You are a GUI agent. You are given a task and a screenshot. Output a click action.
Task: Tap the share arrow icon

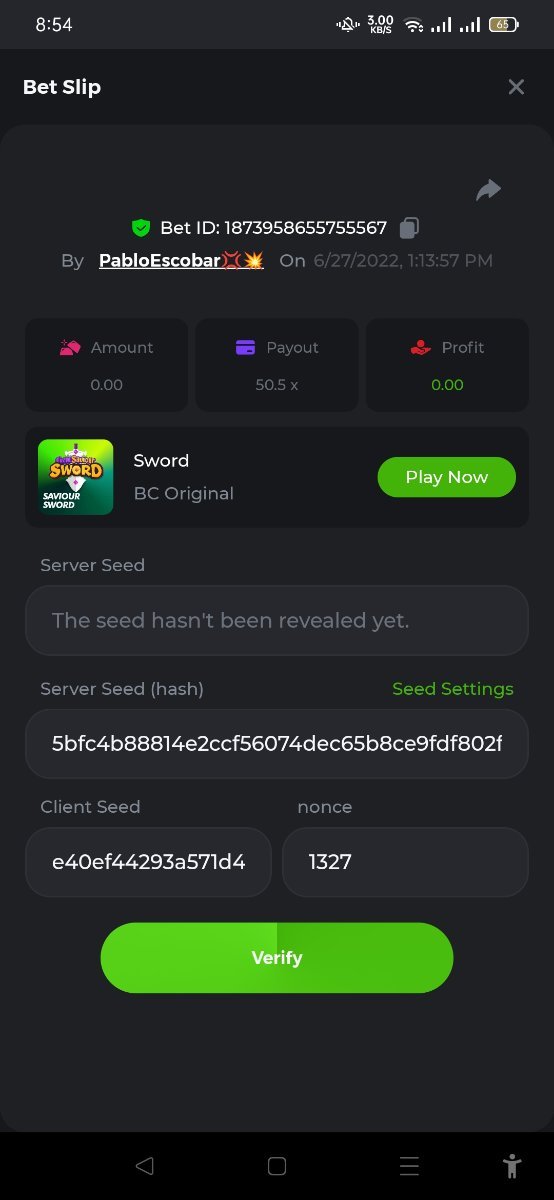488,190
